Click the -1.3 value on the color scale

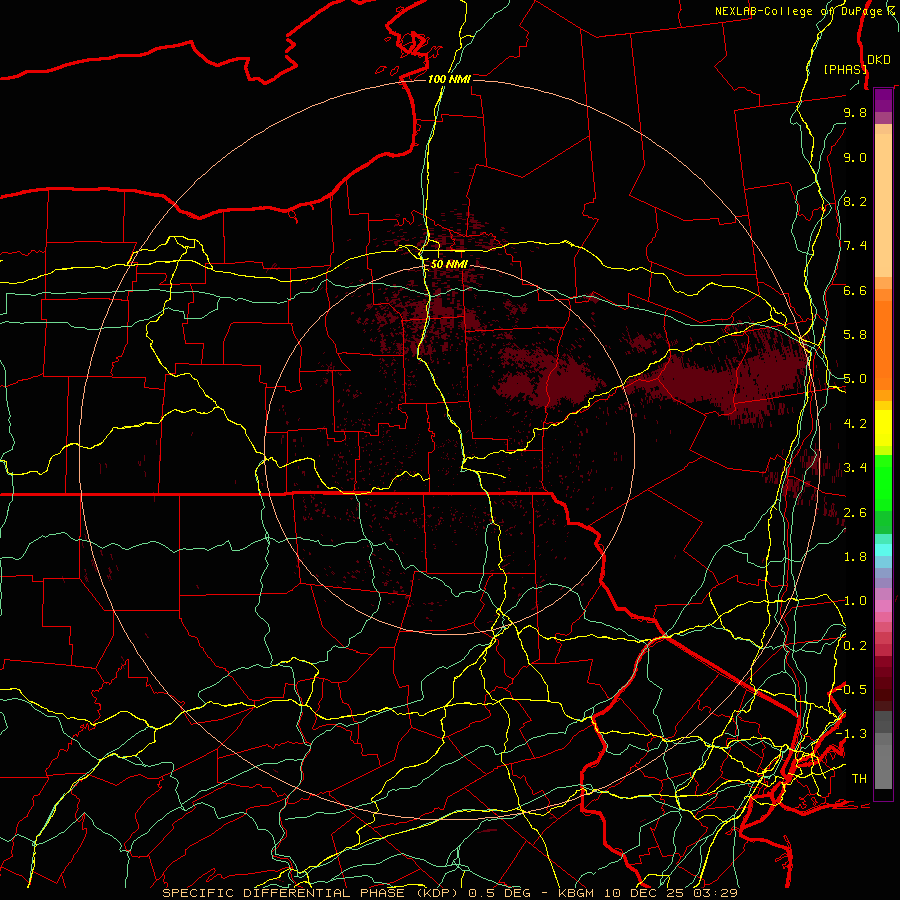(852, 734)
